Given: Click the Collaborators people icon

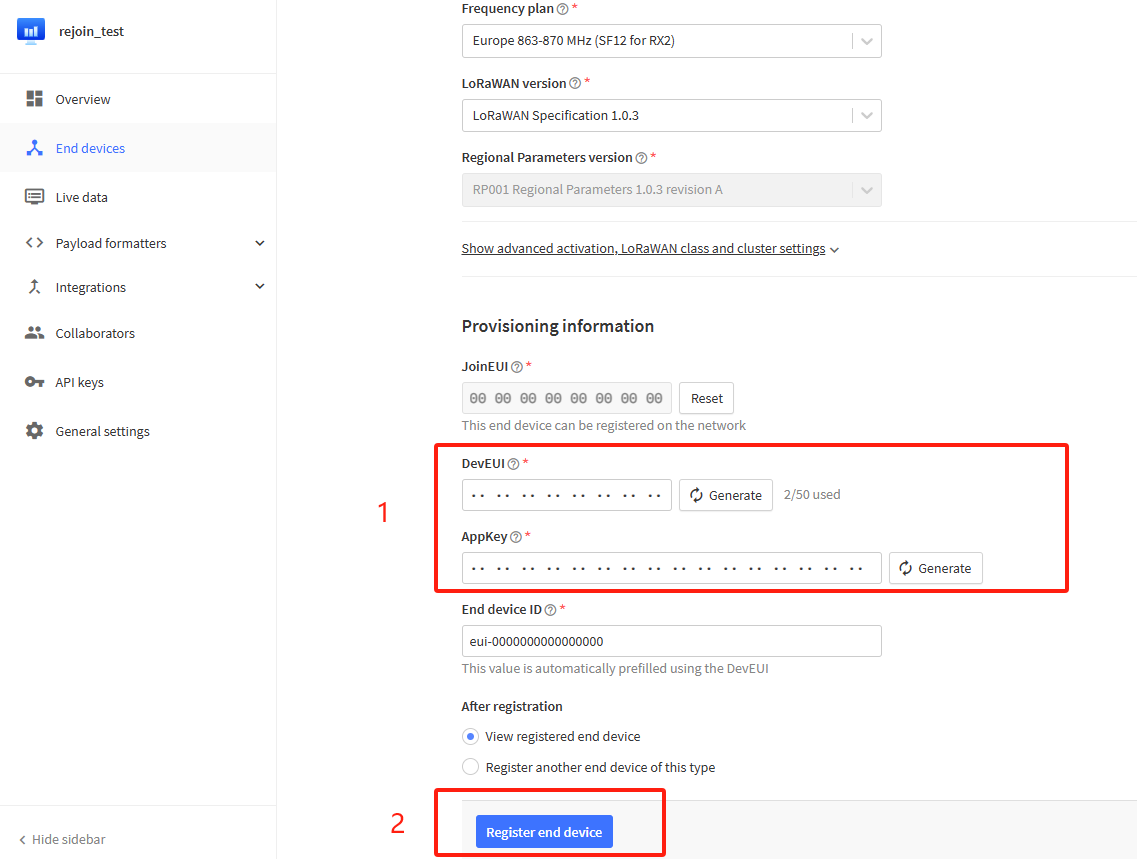Looking at the screenshot, I should pos(34,333).
